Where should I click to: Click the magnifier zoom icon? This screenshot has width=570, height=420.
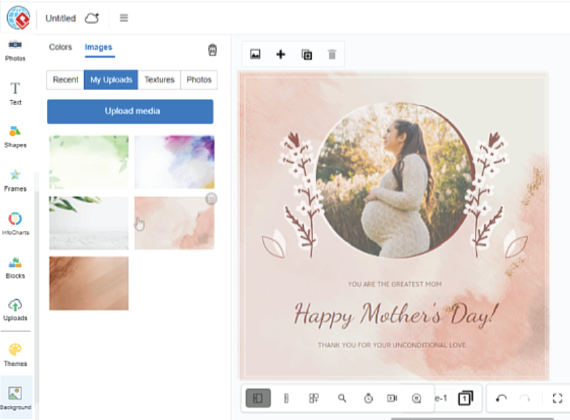pos(342,399)
